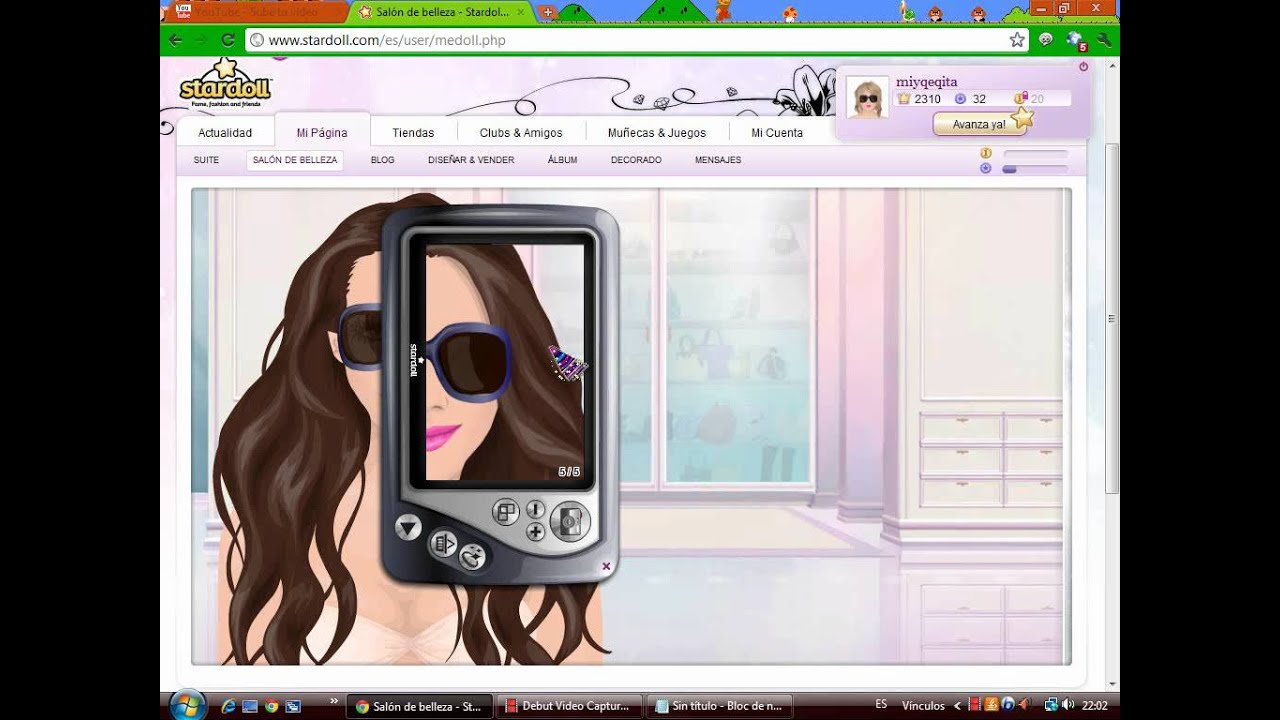Switch to Debut Video Capture taskbar item
This screenshot has width=1280, height=720.
[571, 706]
